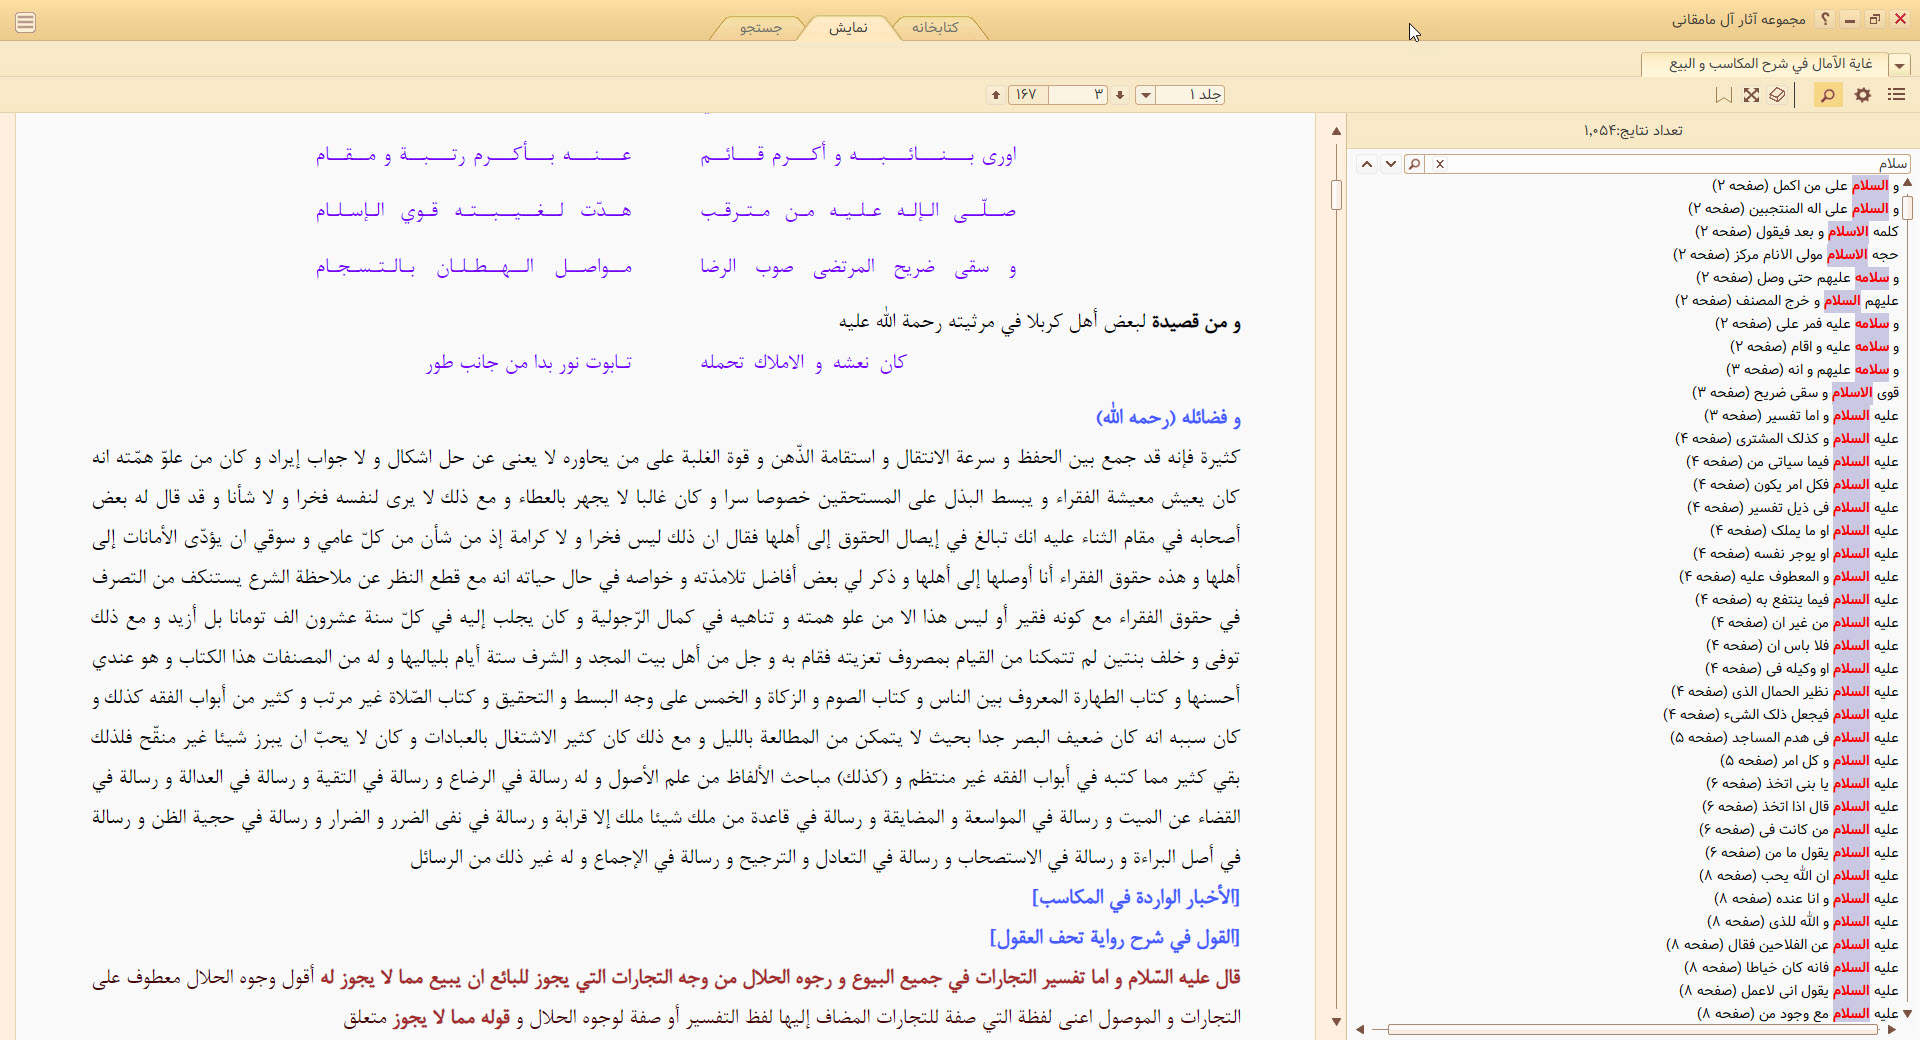
Task: Click the left arrow of the results horizontal scrollbar
Action: point(1360,1029)
